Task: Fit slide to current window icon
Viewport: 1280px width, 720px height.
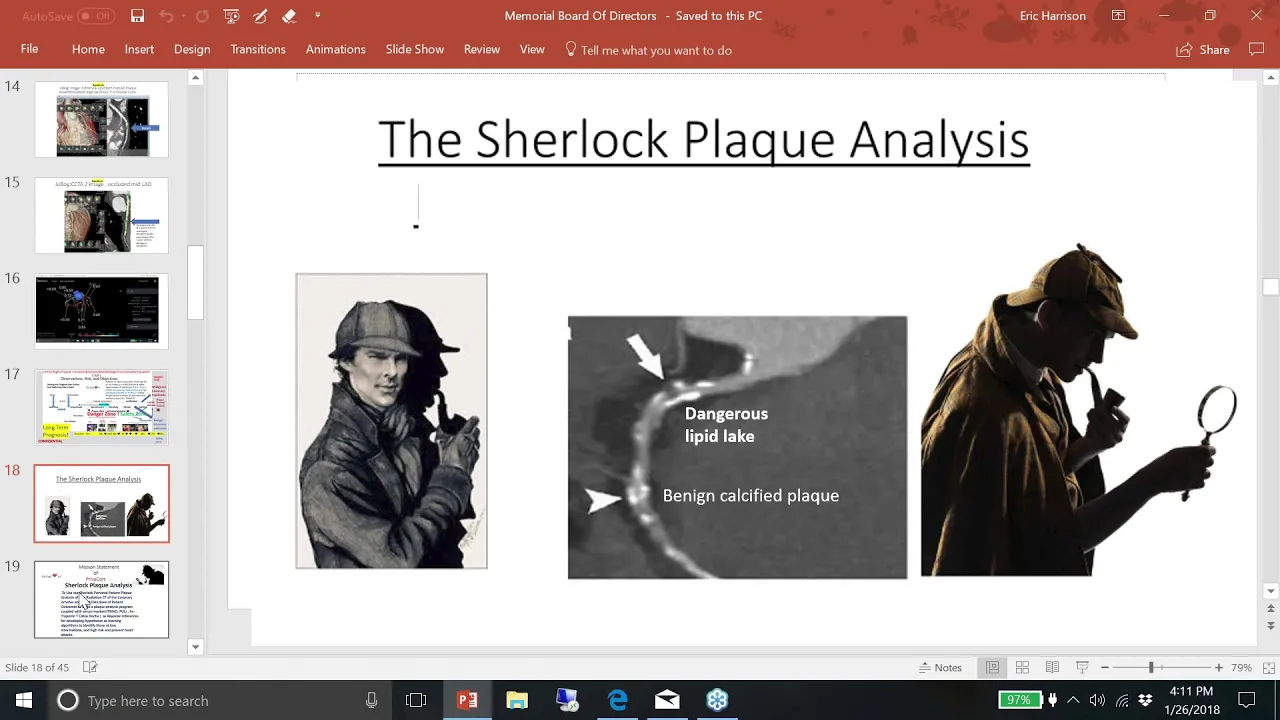Action: coord(1268,668)
